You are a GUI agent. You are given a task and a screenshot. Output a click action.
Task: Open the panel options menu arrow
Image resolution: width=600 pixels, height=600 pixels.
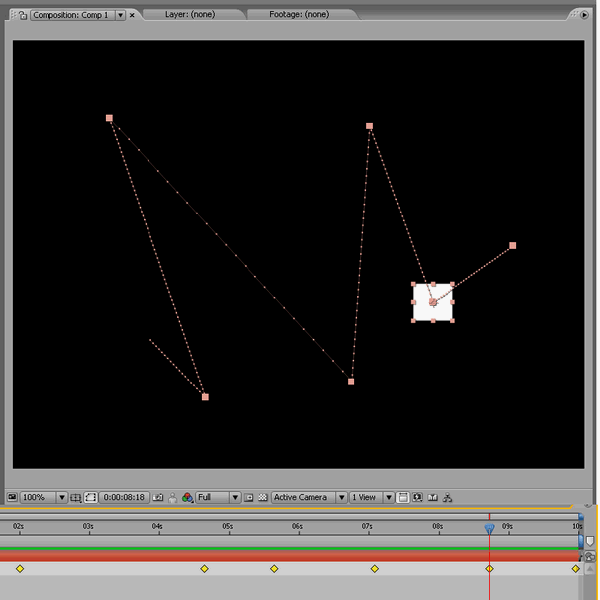coord(584,15)
